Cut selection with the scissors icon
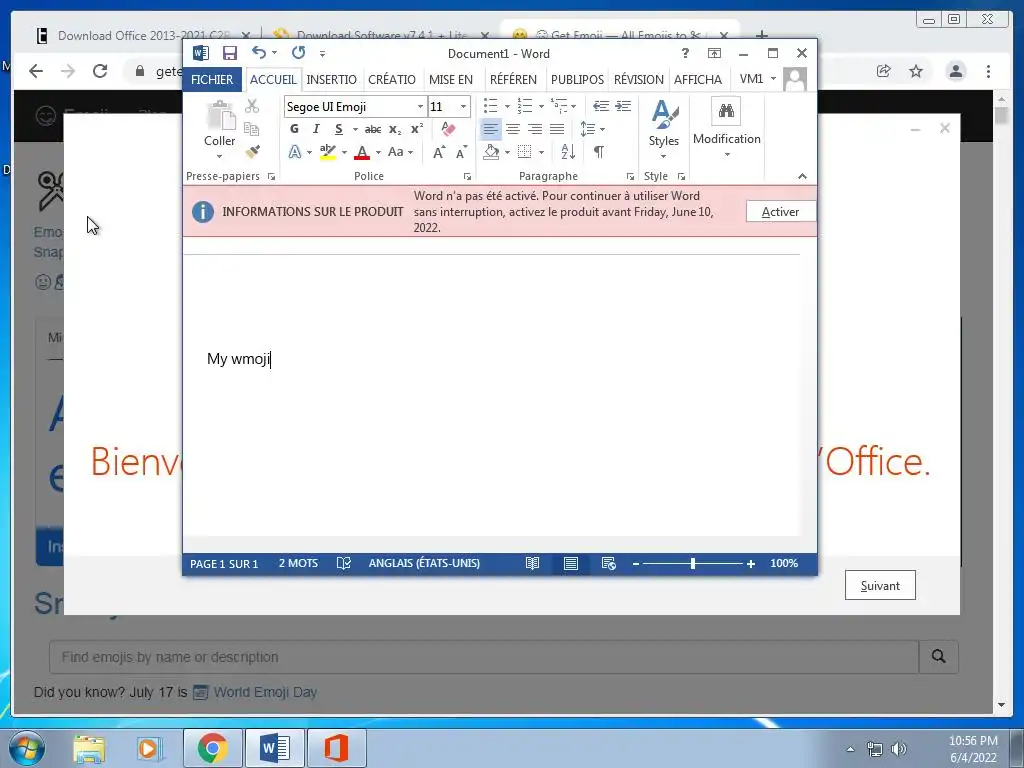Image resolution: width=1024 pixels, height=768 pixels. 252,106
